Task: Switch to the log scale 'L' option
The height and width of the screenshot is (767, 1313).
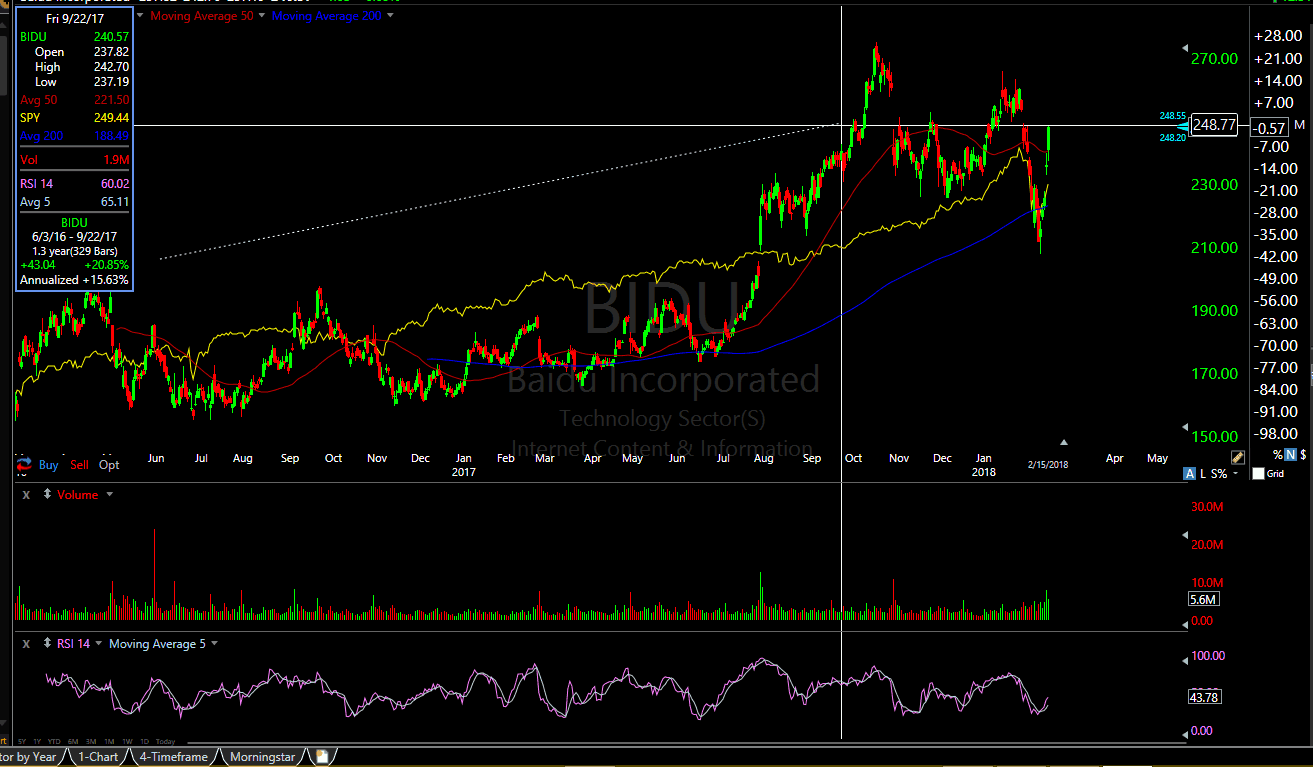Action: tap(1203, 474)
